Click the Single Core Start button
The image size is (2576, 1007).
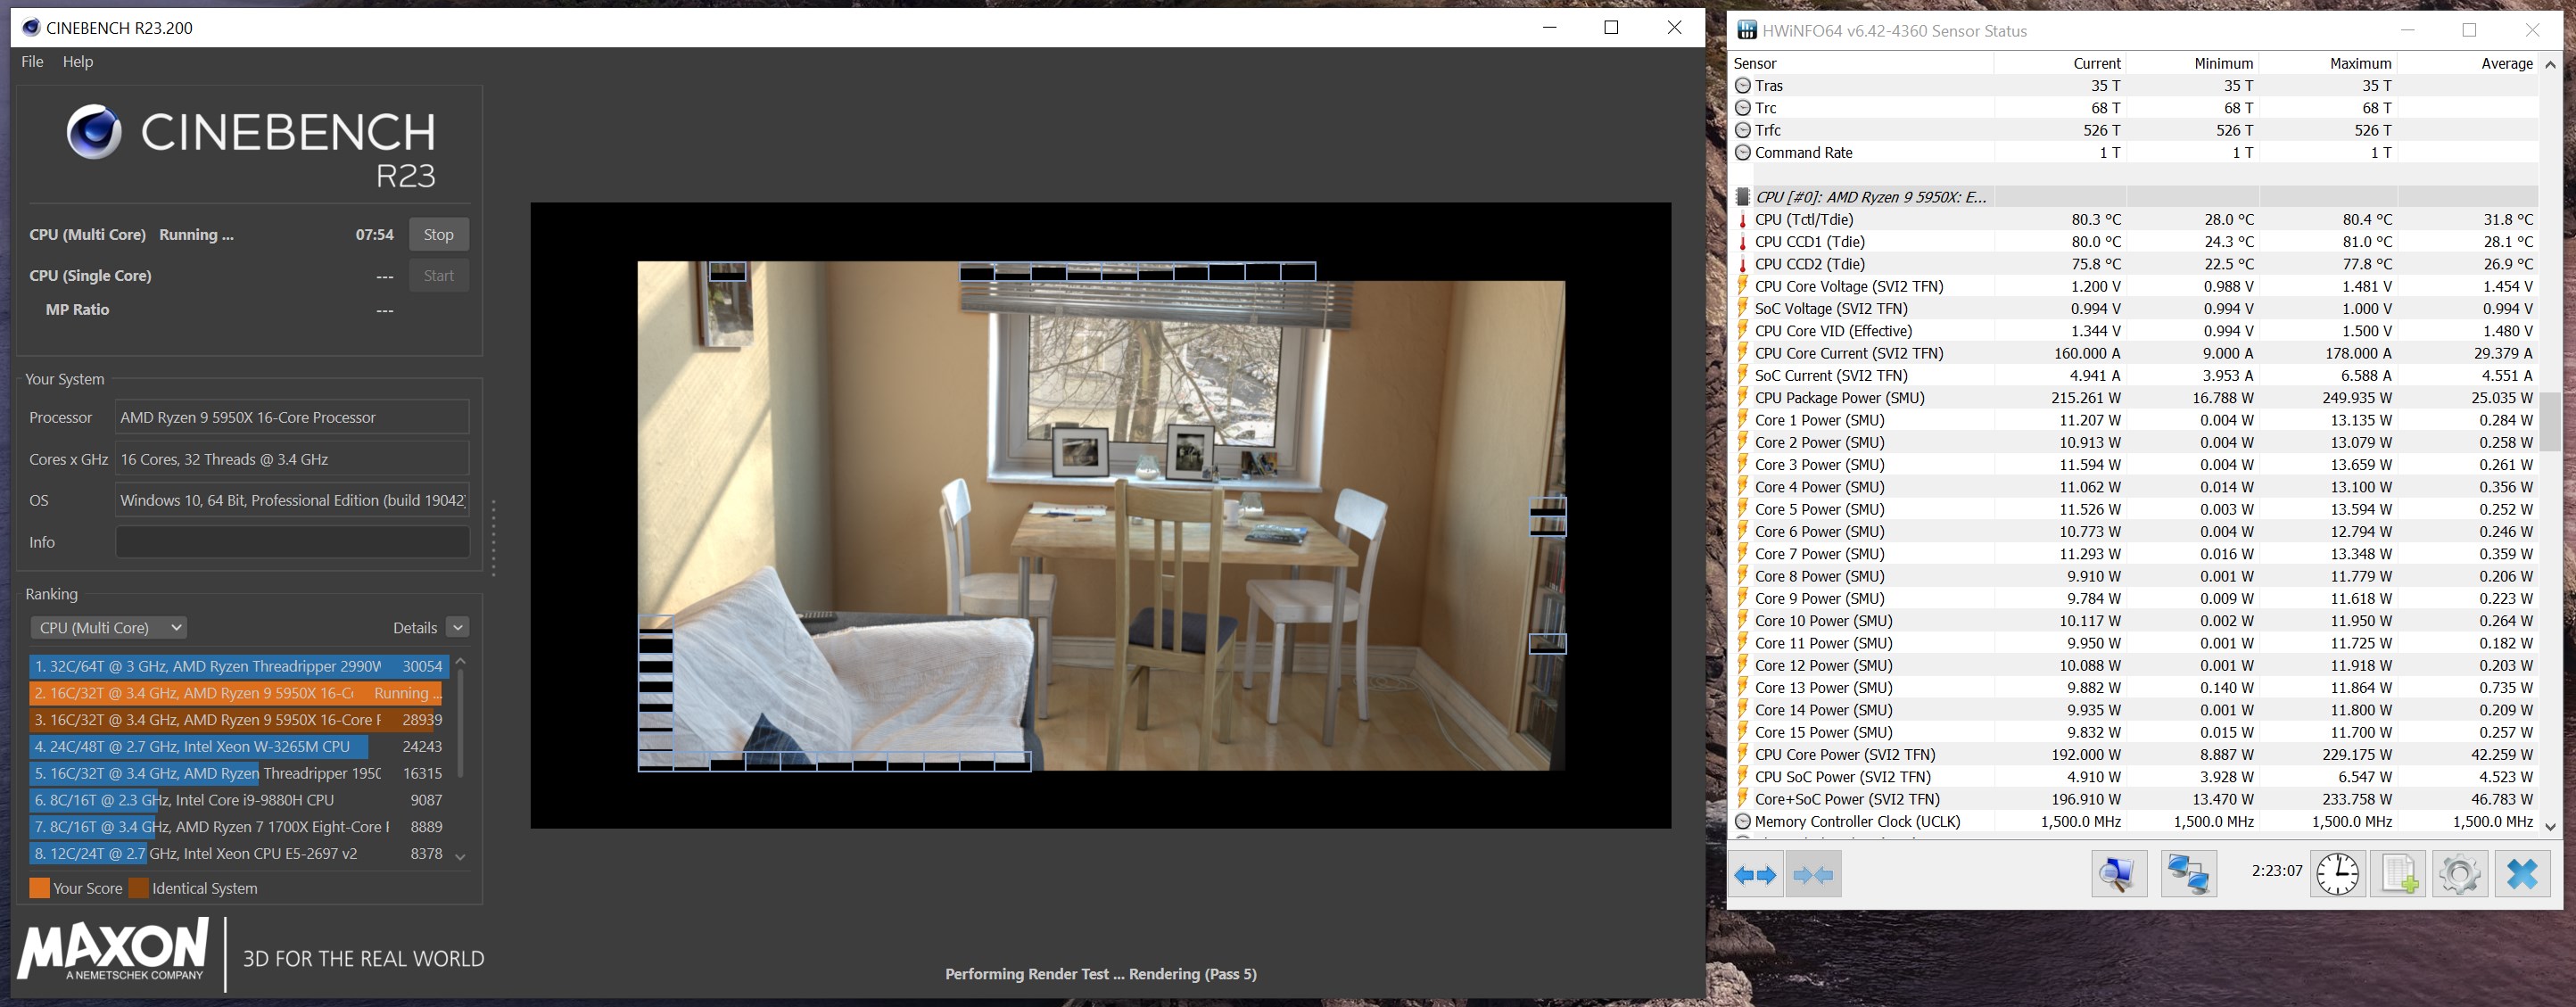pos(438,276)
